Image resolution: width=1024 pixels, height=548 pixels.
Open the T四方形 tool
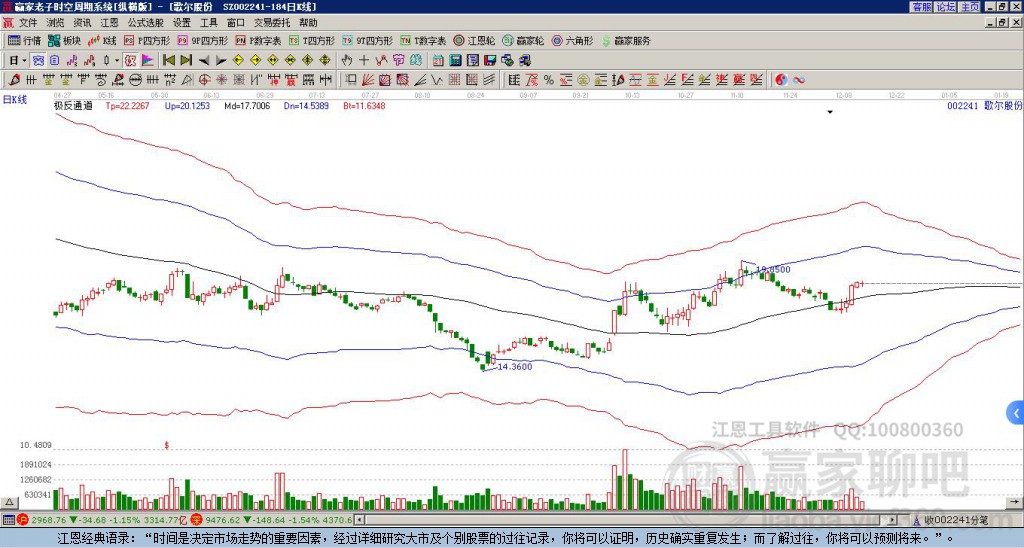click(x=312, y=40)
